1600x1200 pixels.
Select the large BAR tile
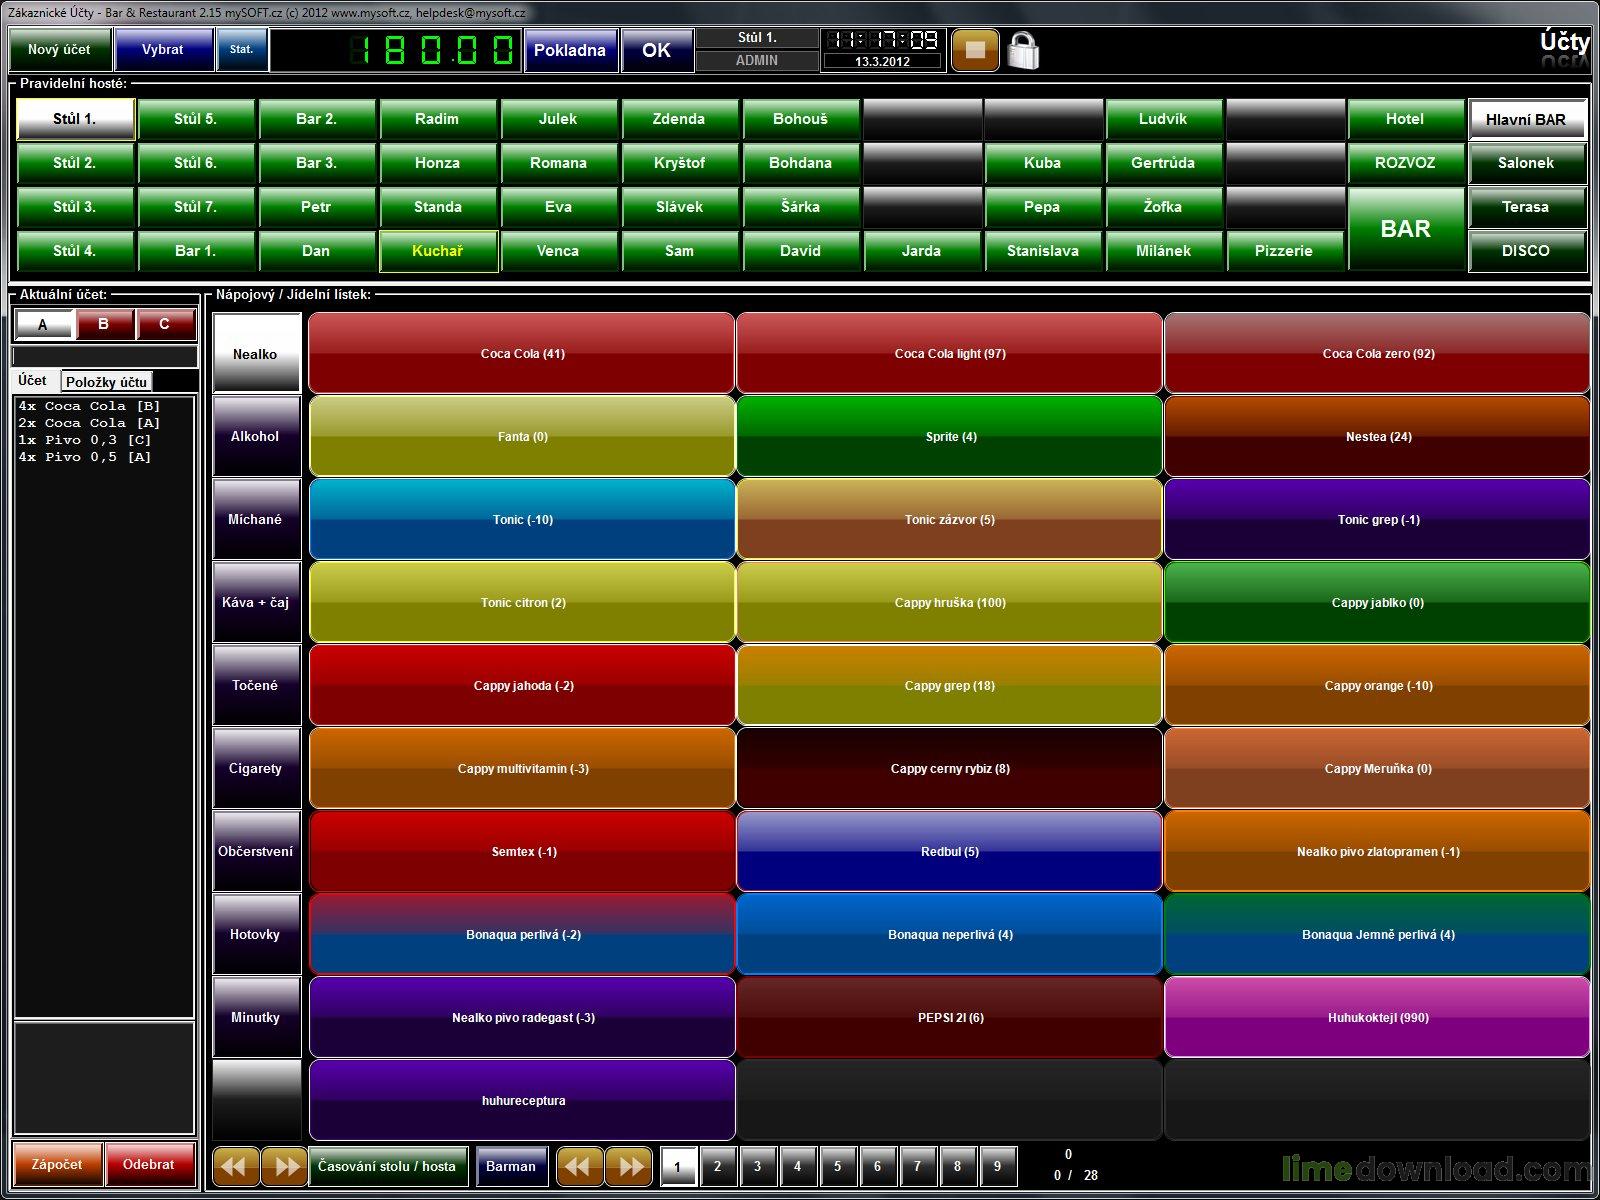pos(1404,229)
